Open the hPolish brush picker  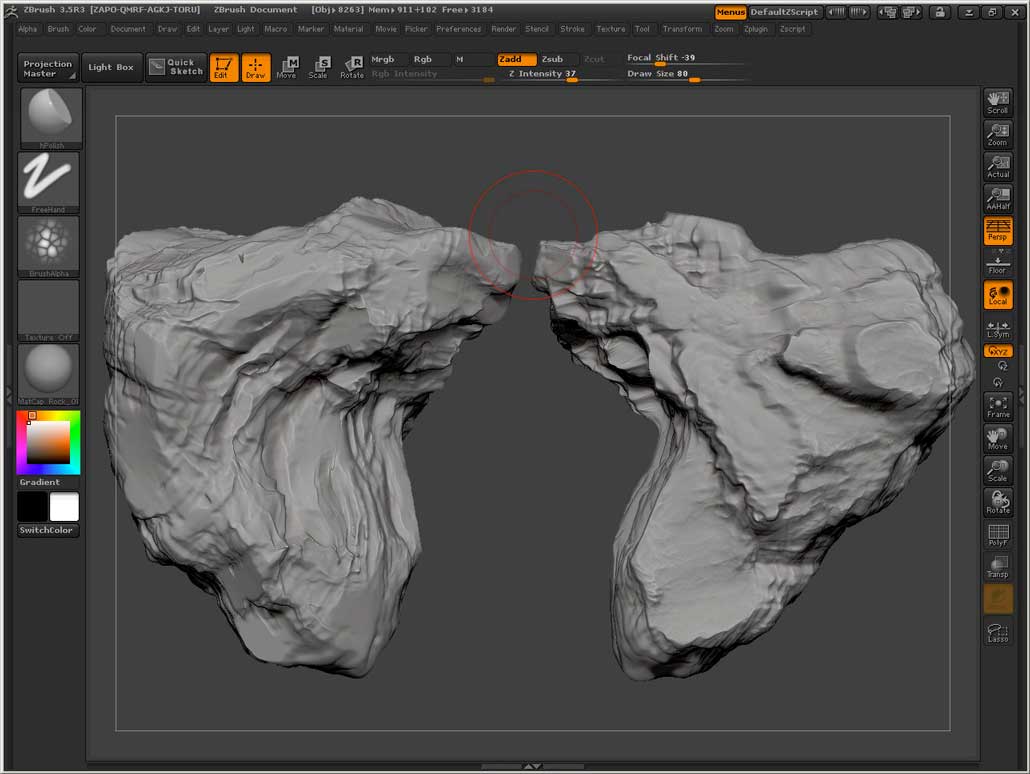click(x=50, y=118)
